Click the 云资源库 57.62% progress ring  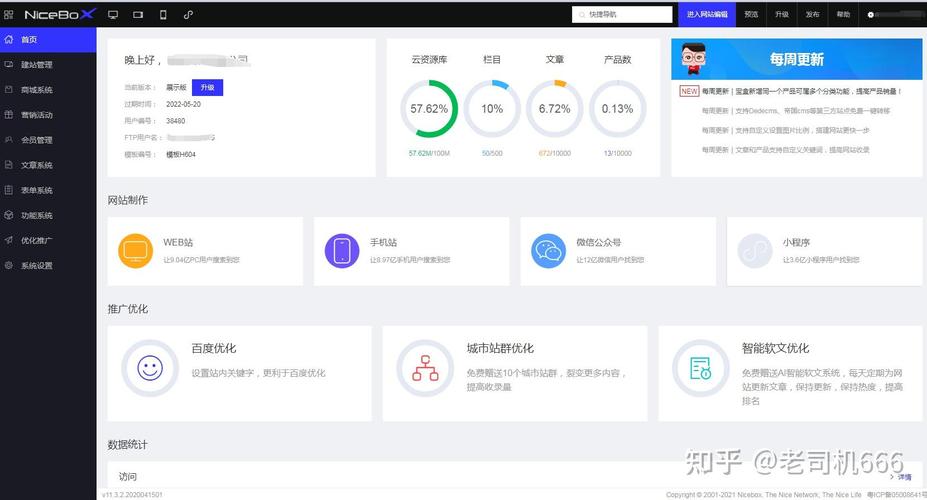(x=429, y=109)
